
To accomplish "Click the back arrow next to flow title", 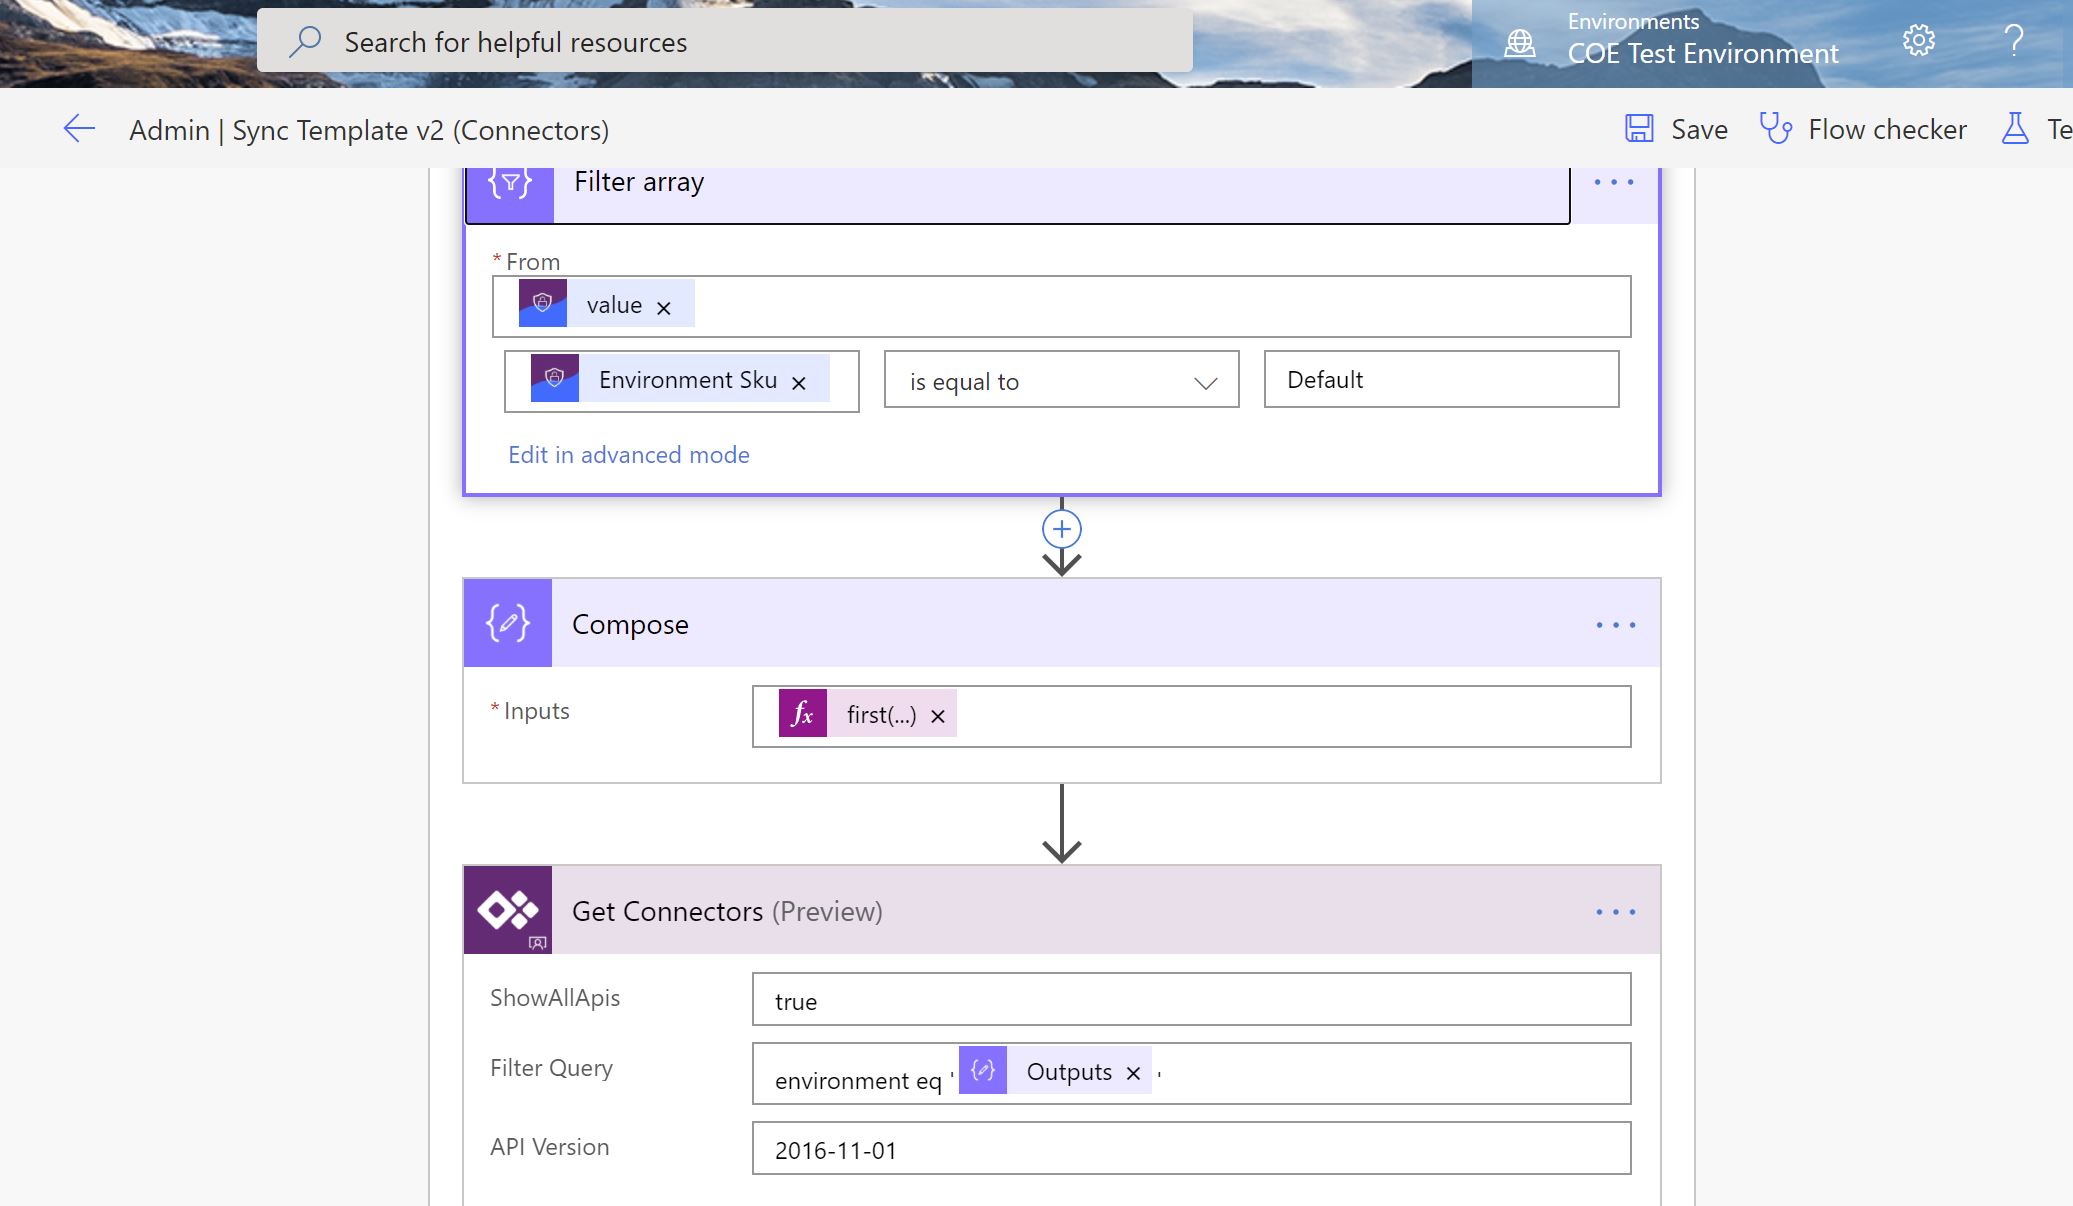I will click(79, 128).
